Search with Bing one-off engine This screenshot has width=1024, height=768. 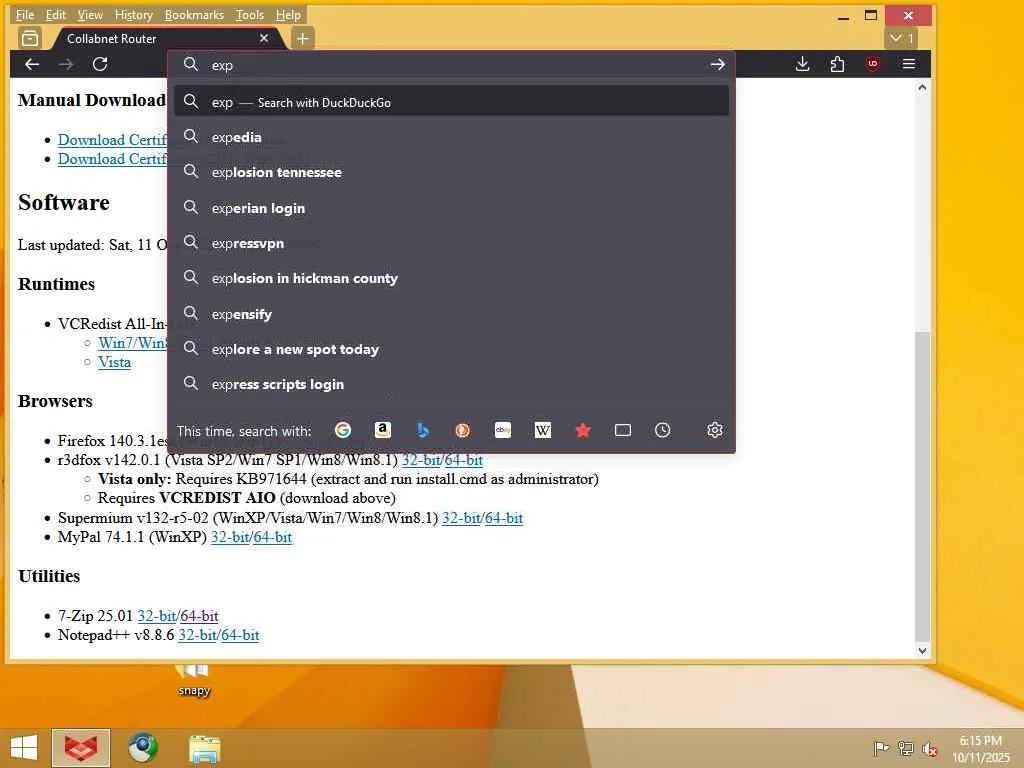tap(423, 430)
